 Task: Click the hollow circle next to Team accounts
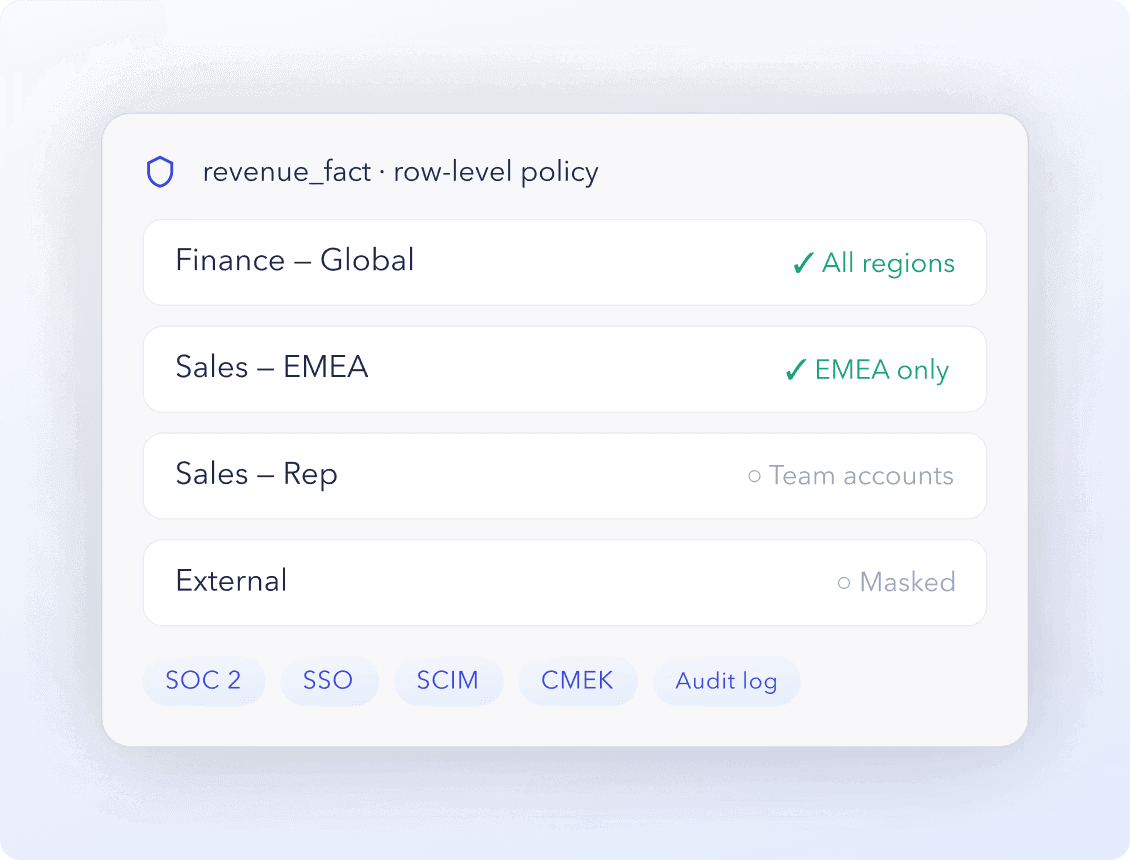point(754,476)
